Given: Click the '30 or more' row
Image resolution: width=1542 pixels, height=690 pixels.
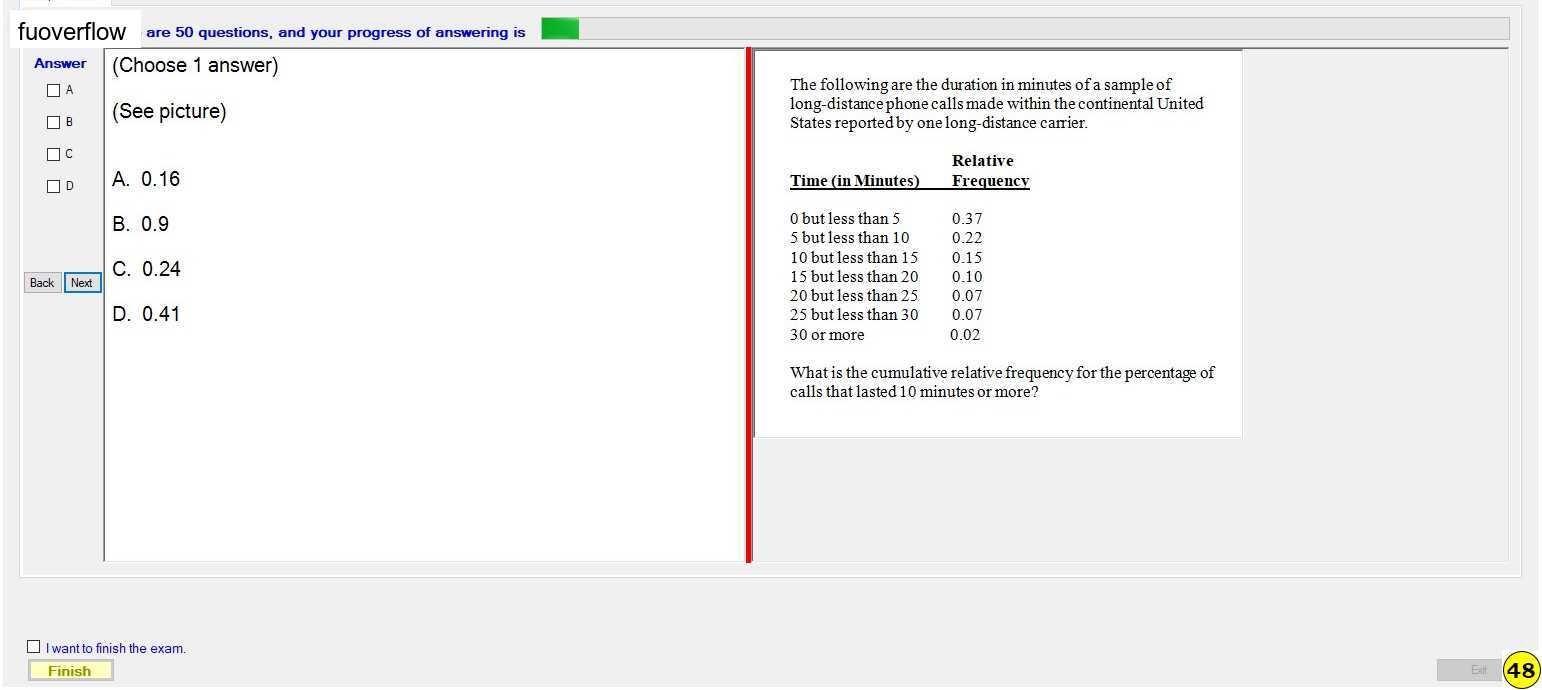Looking at the screenshot, I should click(x=885, y=335).
